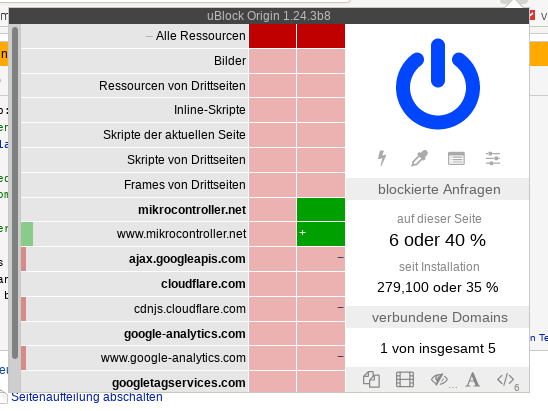Screen dimensions: 548x411
Task: Toggle the large-media-blocking film icon
Action: tap(405, 379)
